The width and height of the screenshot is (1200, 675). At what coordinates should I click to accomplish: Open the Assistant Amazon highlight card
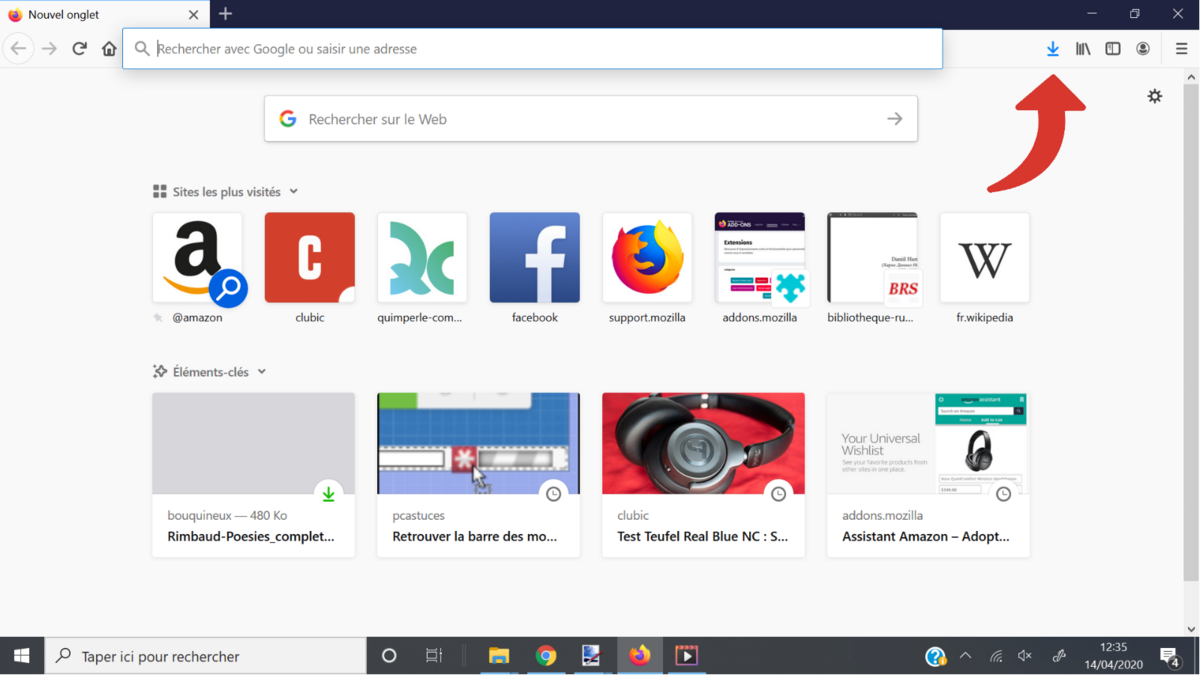tap(928, 475)
